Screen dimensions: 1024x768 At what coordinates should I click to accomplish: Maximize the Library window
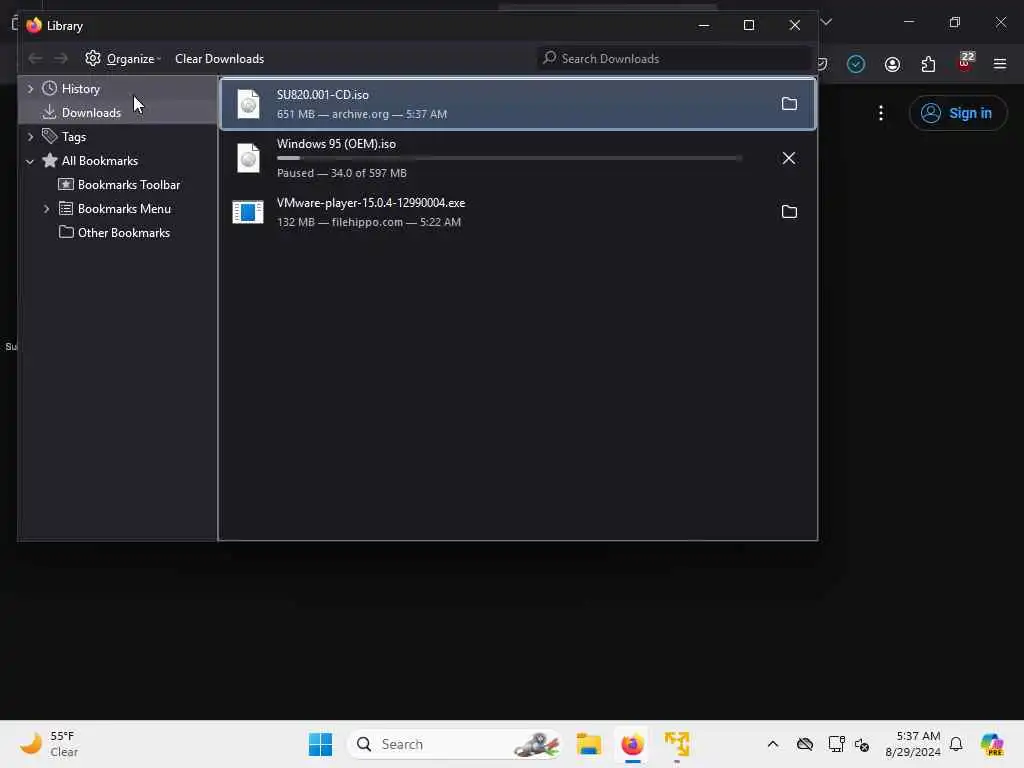tap(749, 25)
